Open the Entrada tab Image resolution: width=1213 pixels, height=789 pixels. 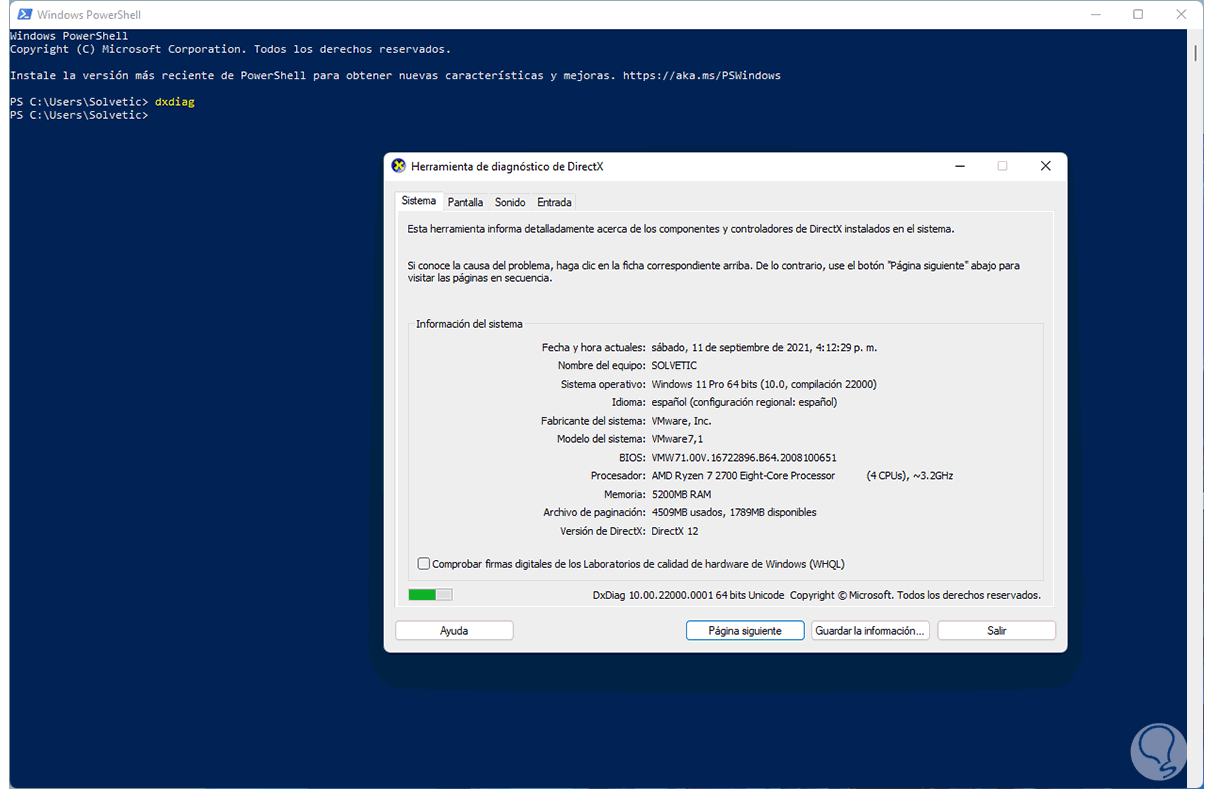tap(554, 202)
